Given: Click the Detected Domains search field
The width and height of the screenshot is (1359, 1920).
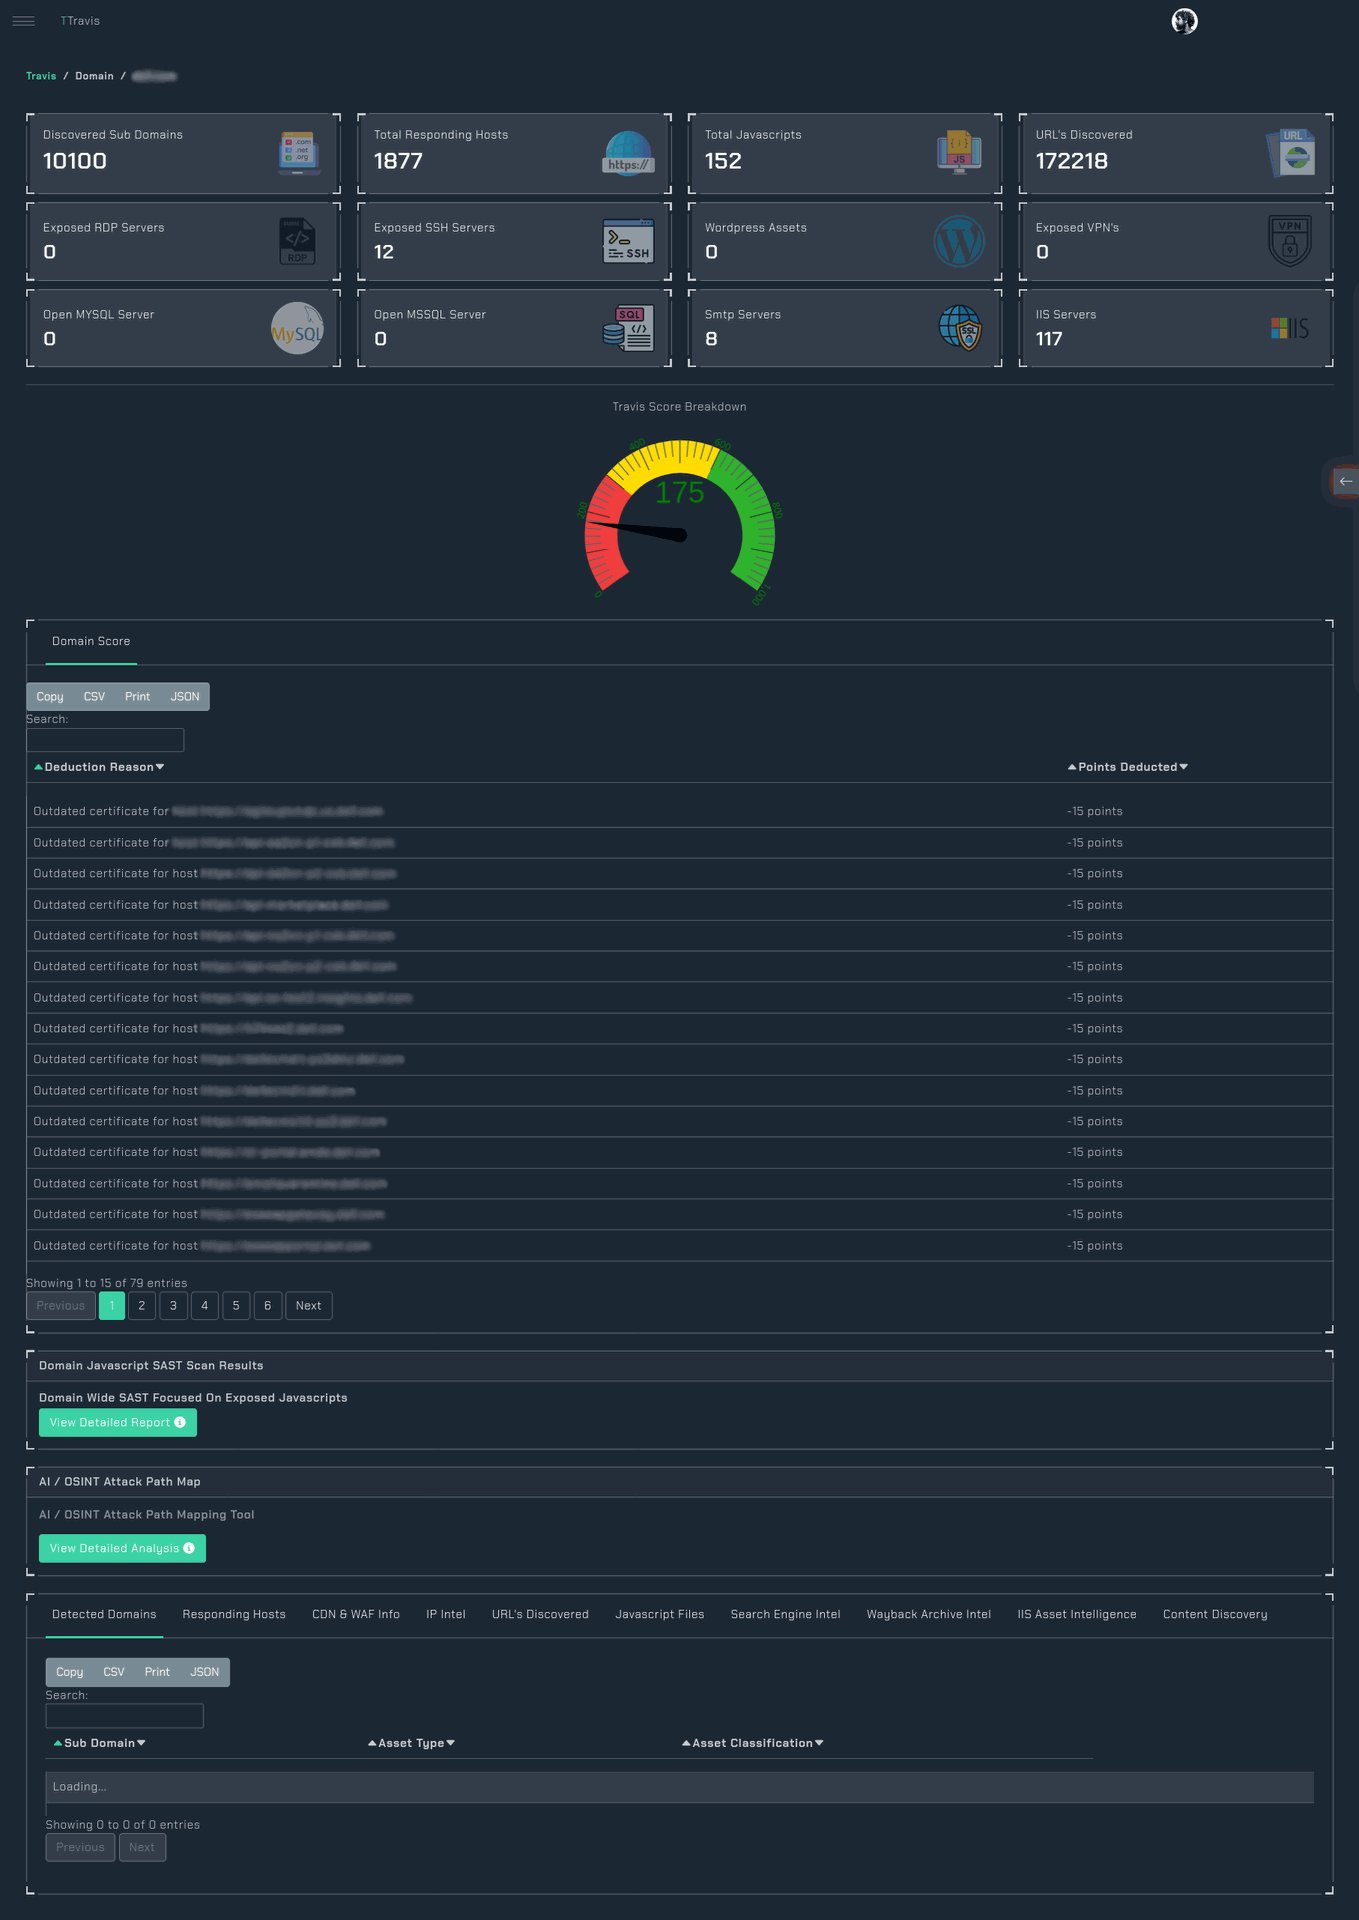Looking at the screenshot, I should (x=125, y=1716).
